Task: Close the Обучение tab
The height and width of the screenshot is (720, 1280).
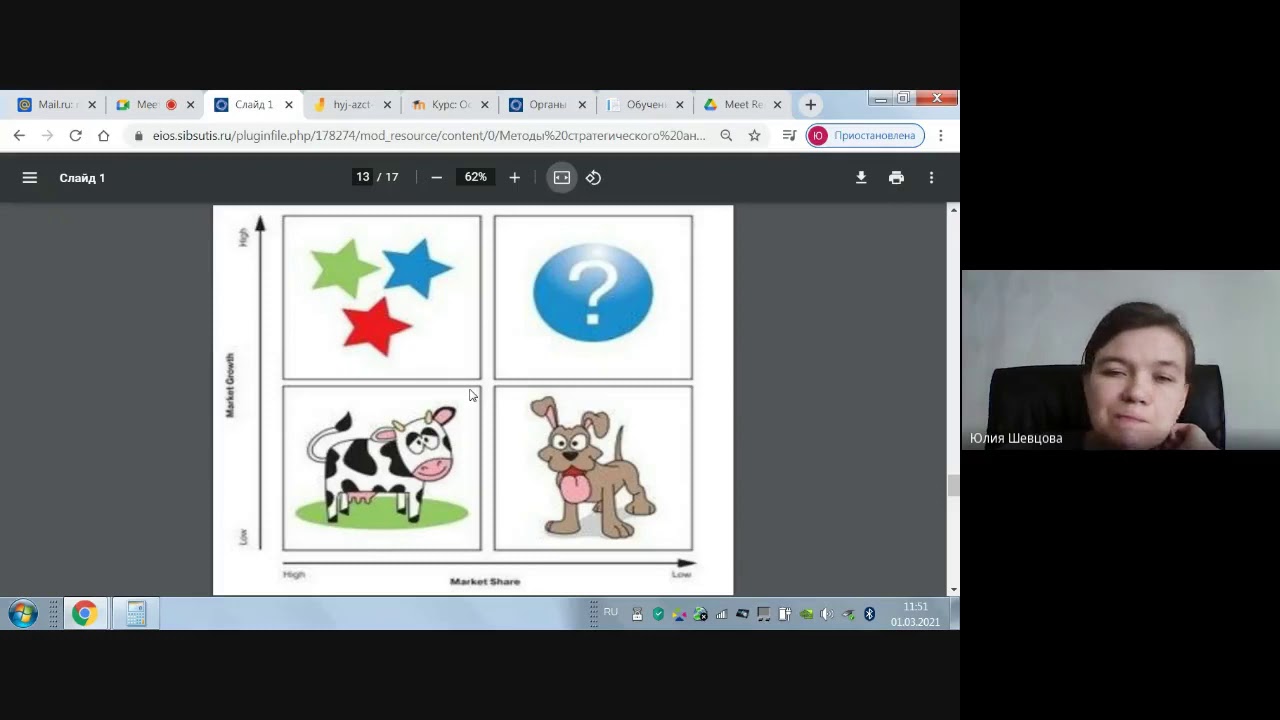Action: [x=680, y=104]
